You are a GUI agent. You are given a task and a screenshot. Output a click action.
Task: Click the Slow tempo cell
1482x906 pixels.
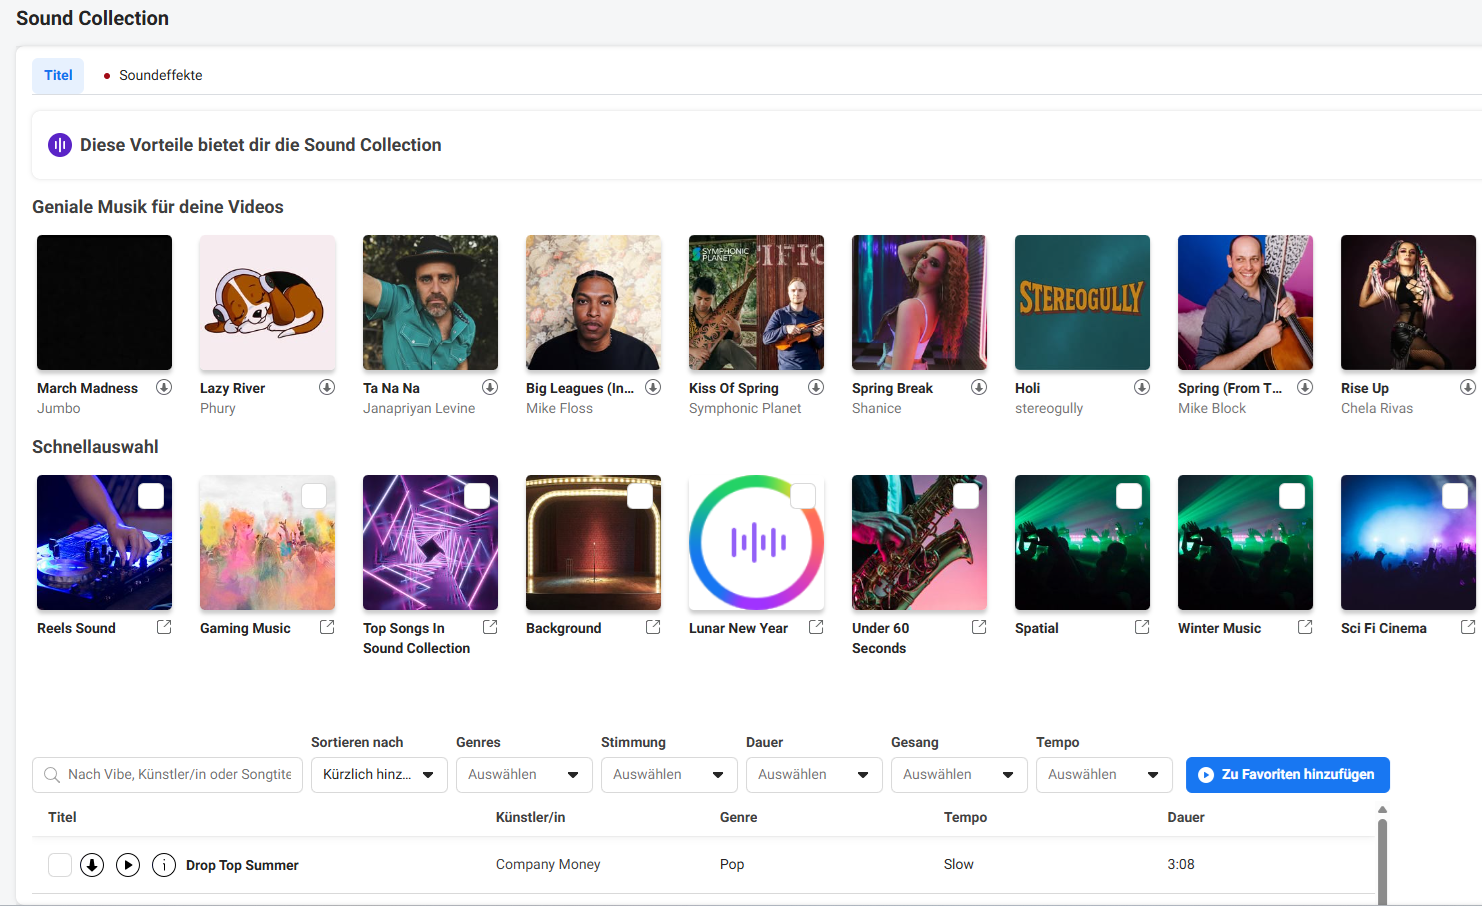click(x=958, y=865)
